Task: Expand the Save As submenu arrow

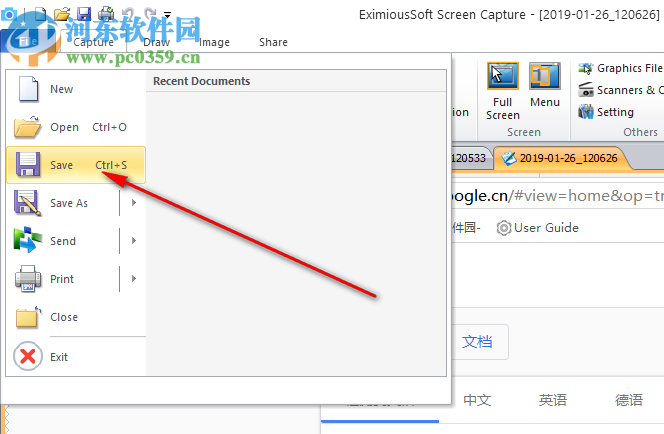Action: 133,203
